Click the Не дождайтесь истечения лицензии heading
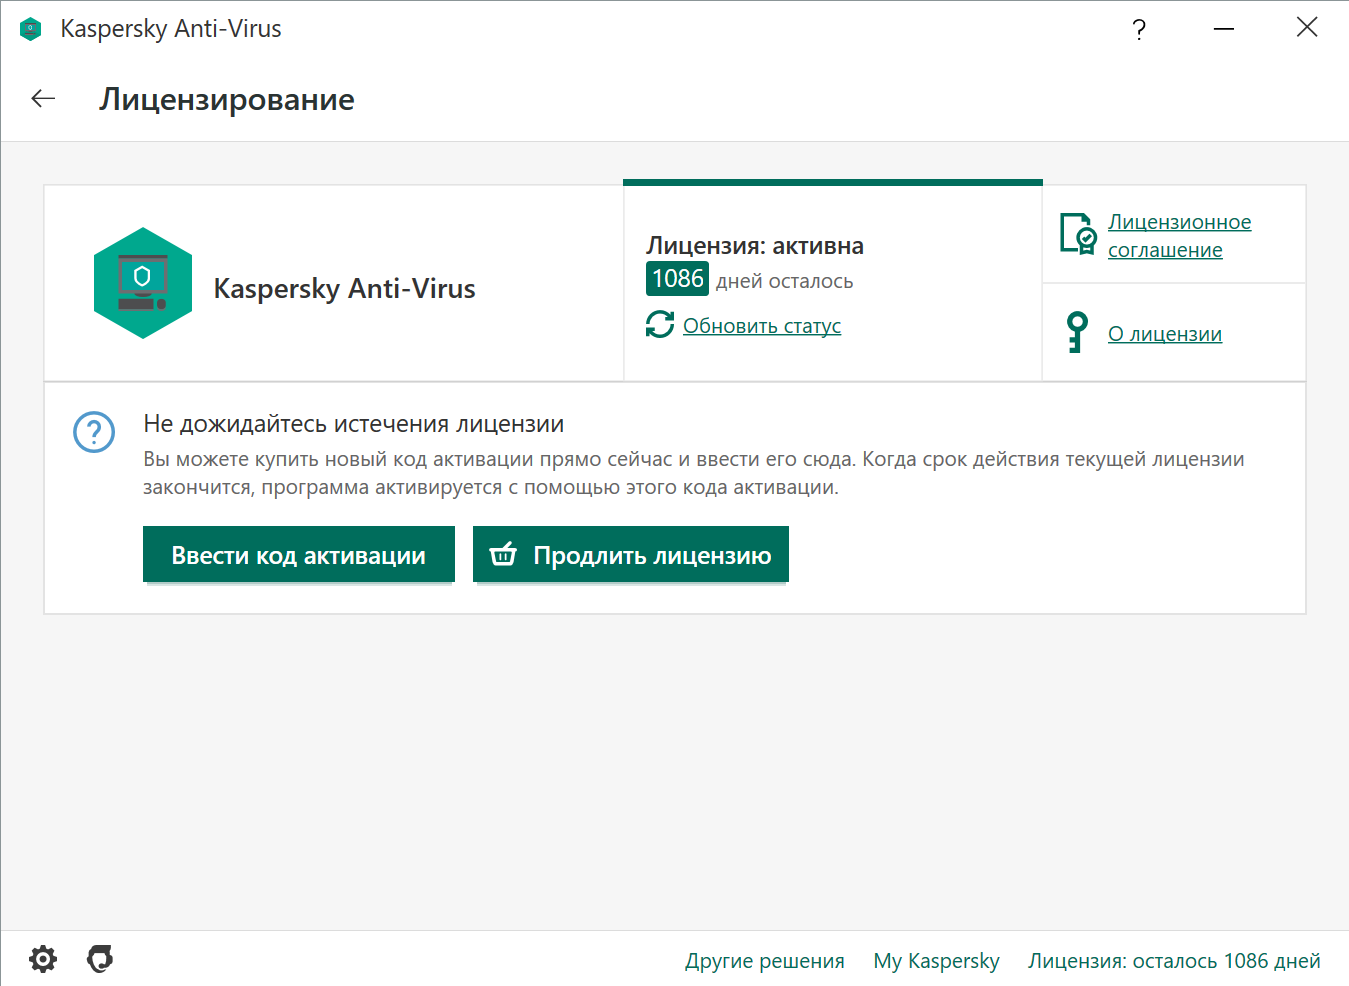 (x=354, y=424)
